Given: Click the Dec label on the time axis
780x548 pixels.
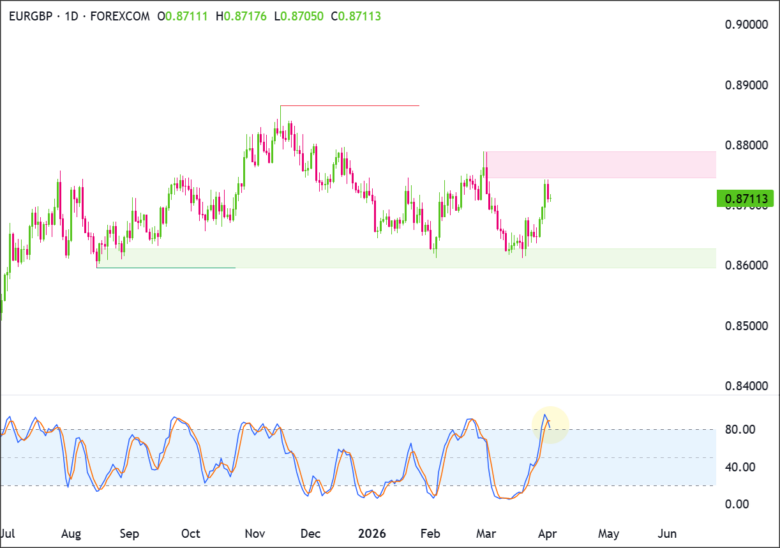Looking at the screenshot, I should (x=310, y=534).
